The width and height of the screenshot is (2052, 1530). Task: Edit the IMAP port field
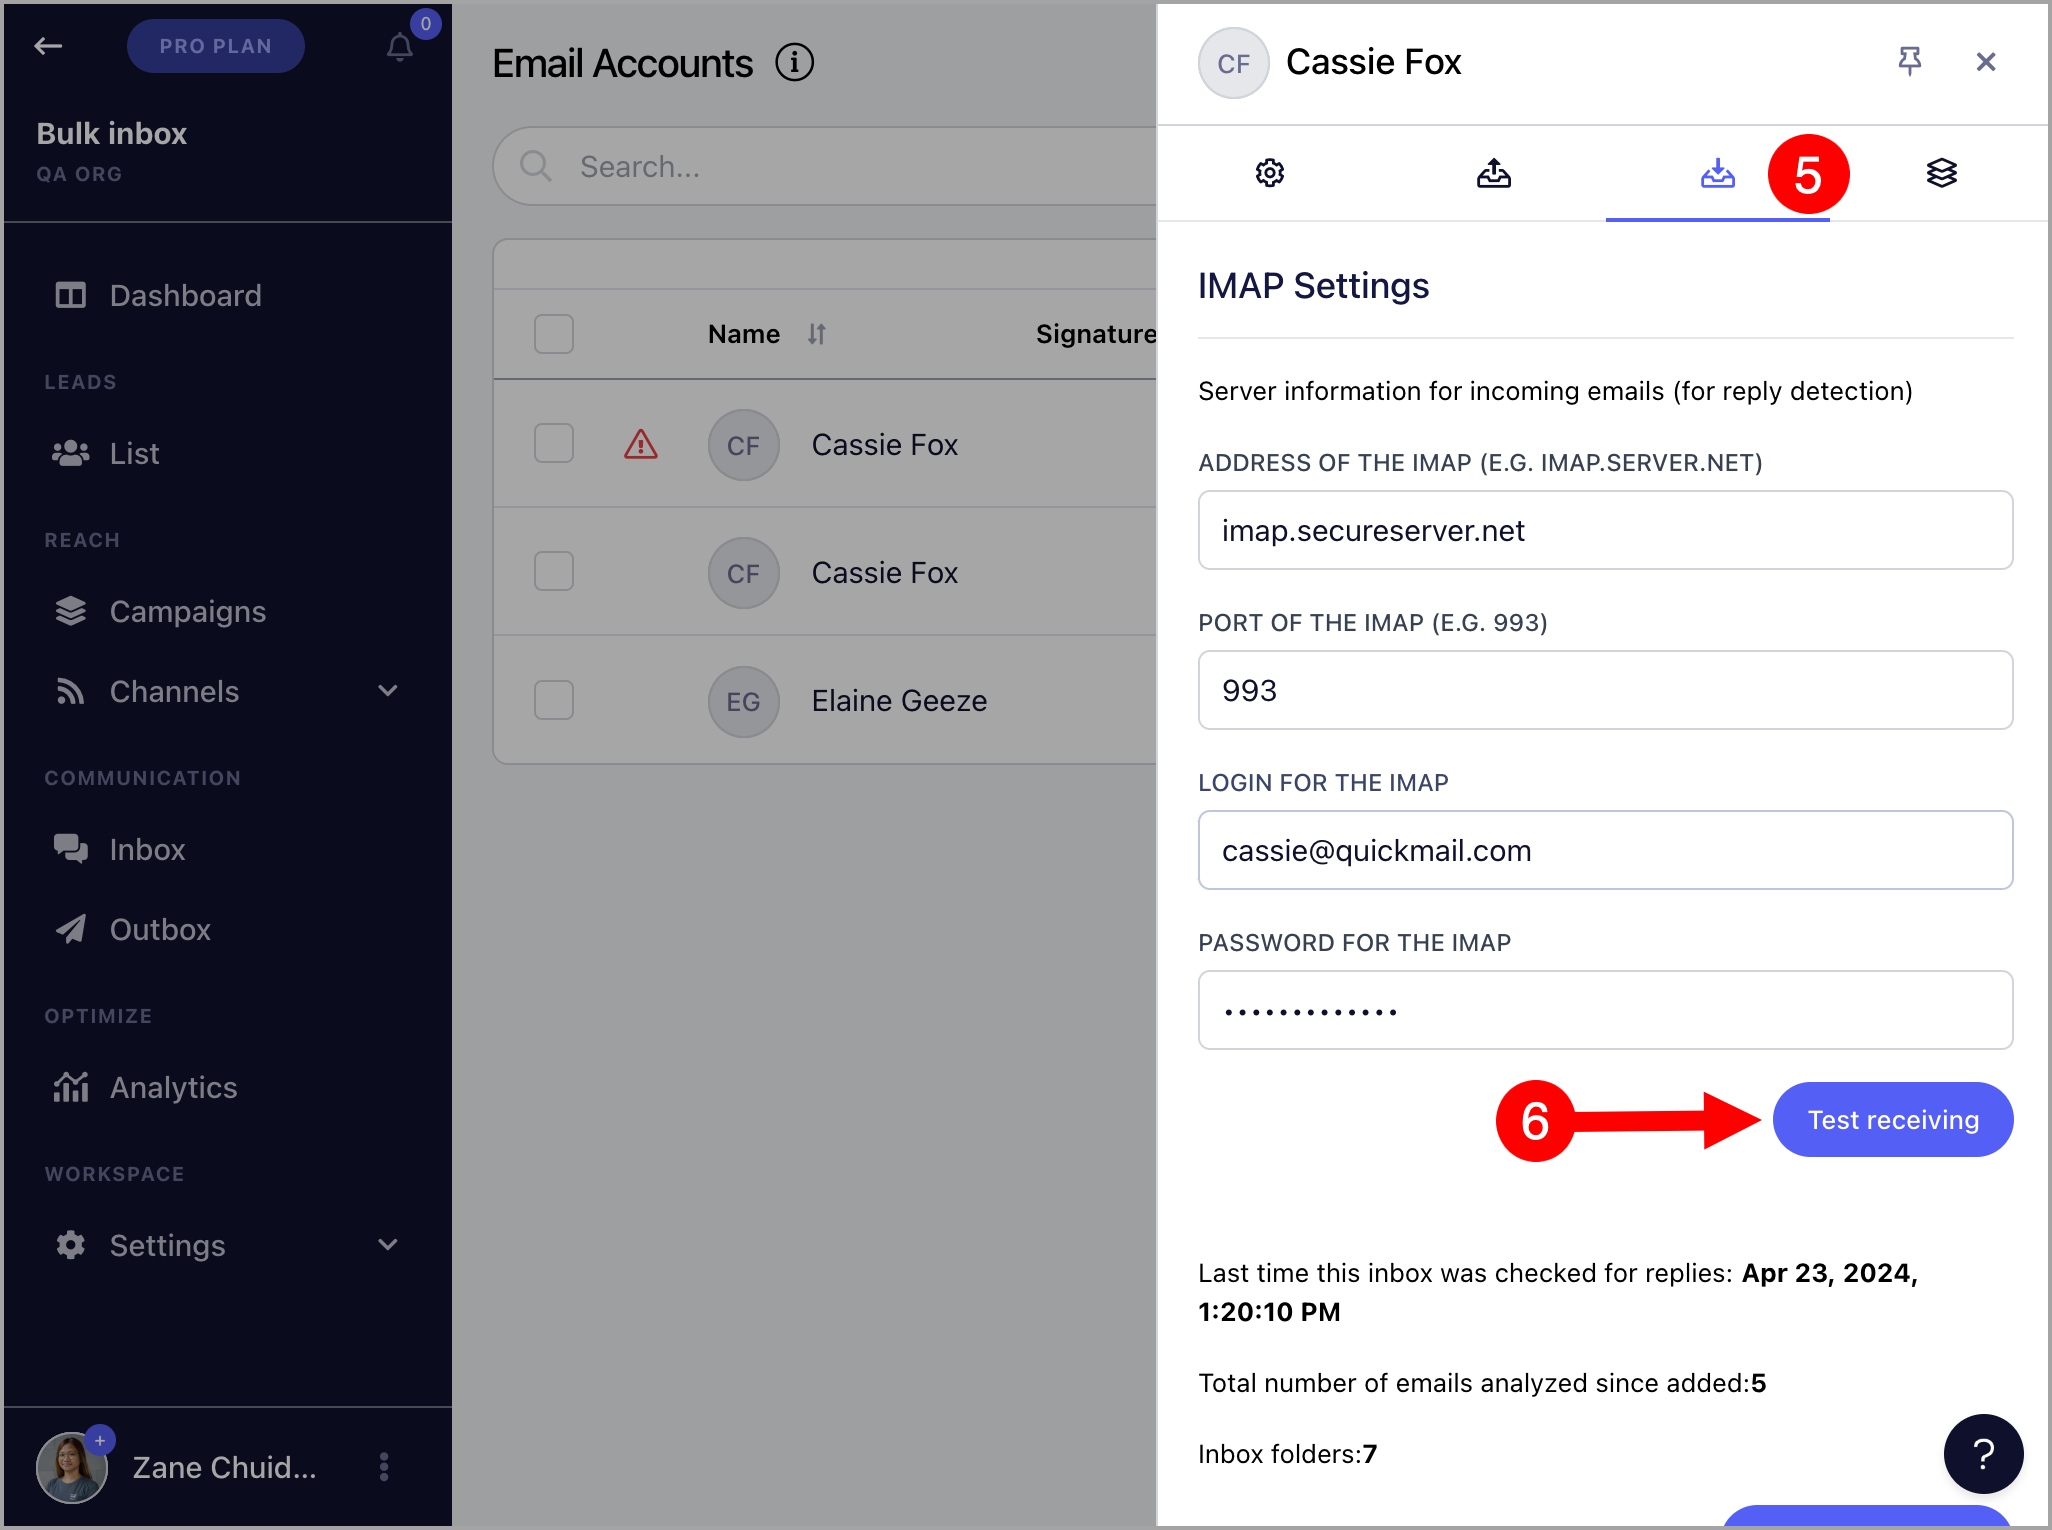point(1606,690)
